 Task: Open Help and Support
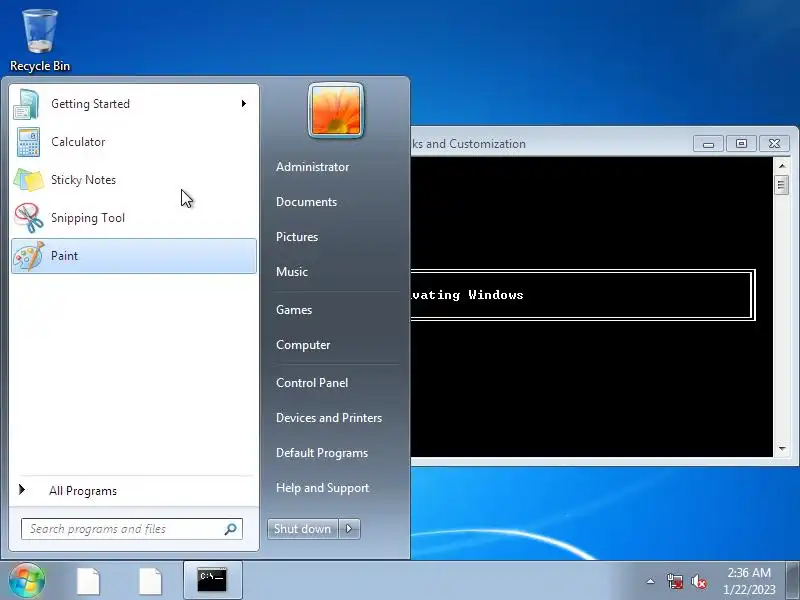pyautogui.click(x=322, y=488)
